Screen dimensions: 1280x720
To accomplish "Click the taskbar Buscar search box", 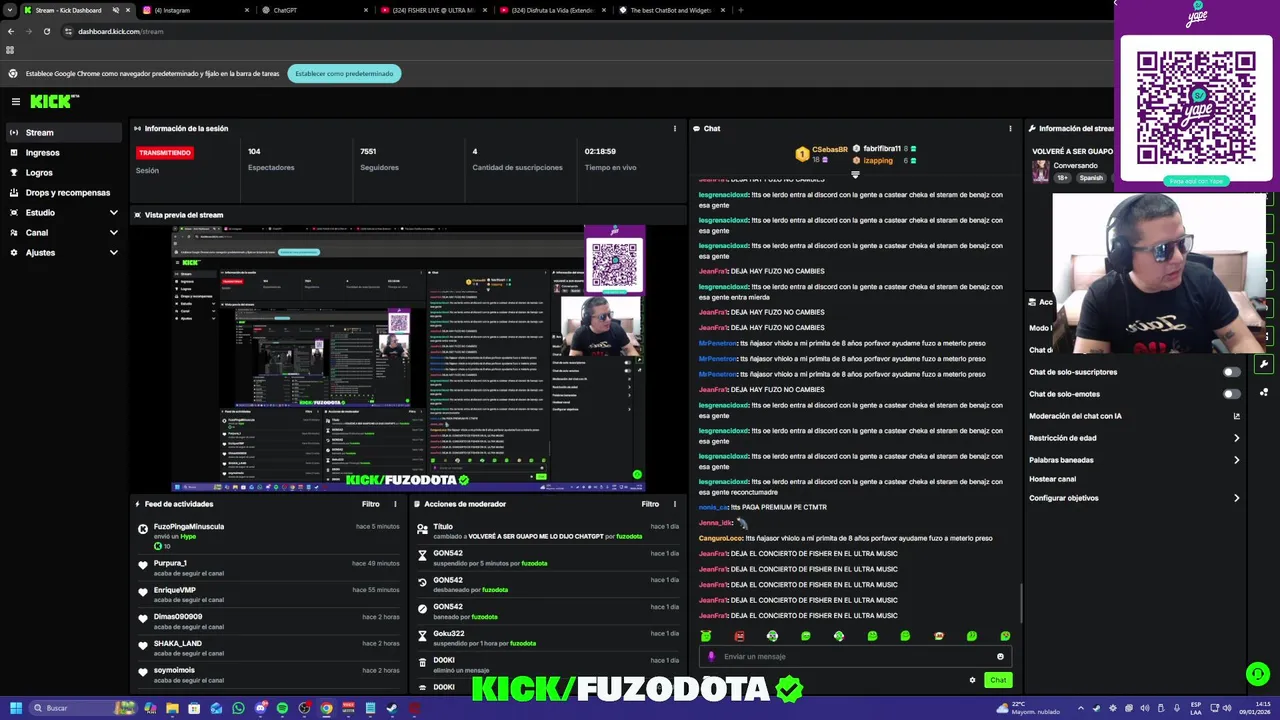I will pos(83,708).
